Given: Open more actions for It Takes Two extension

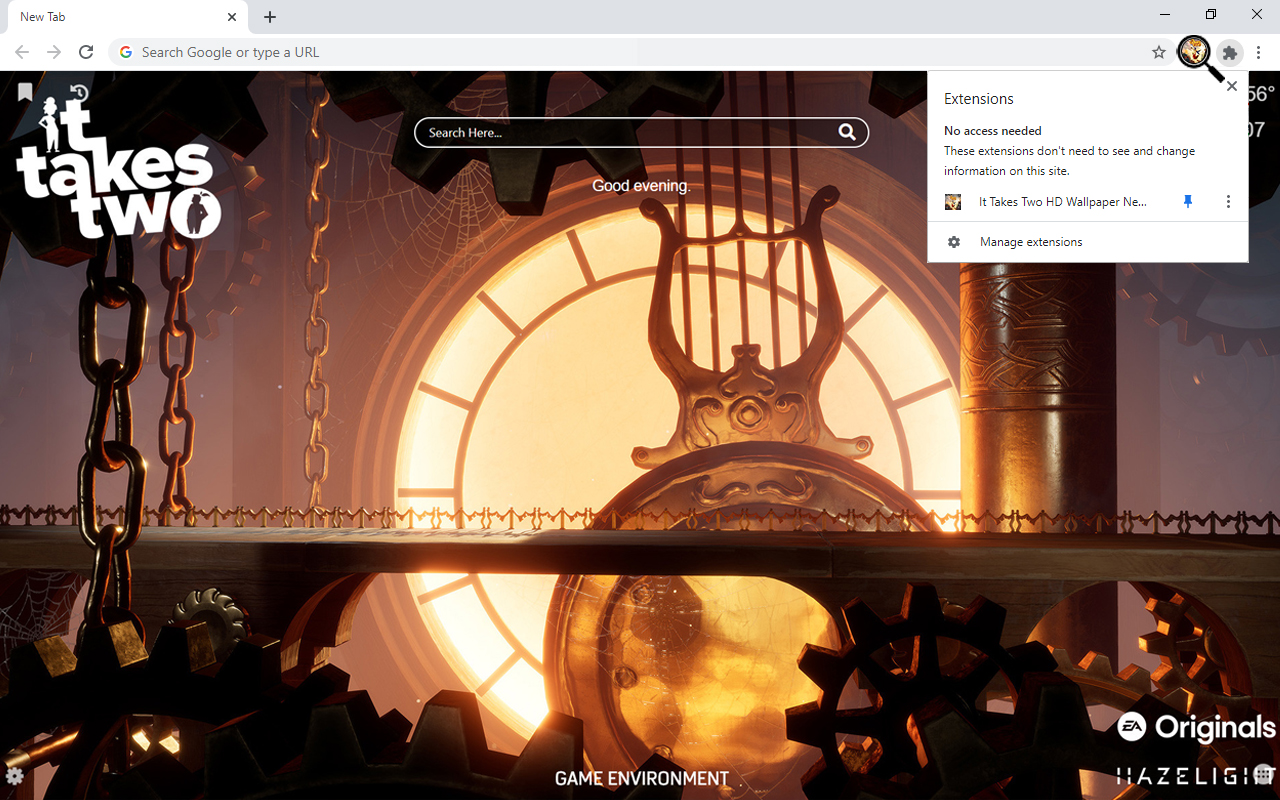Looking at the screenshot, I should tap(1228, 202).
